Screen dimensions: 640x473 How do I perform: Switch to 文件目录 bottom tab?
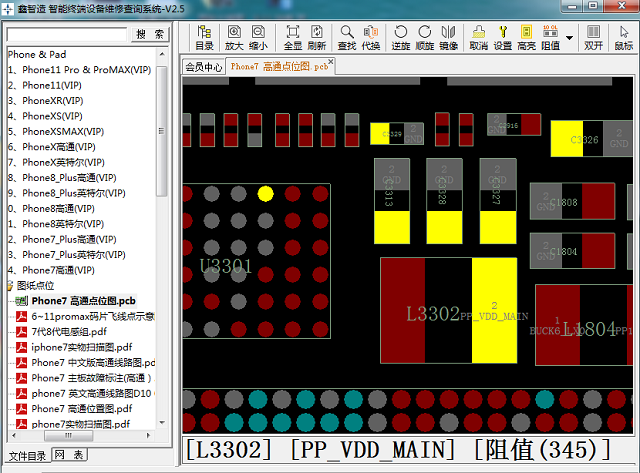(28, 455)
